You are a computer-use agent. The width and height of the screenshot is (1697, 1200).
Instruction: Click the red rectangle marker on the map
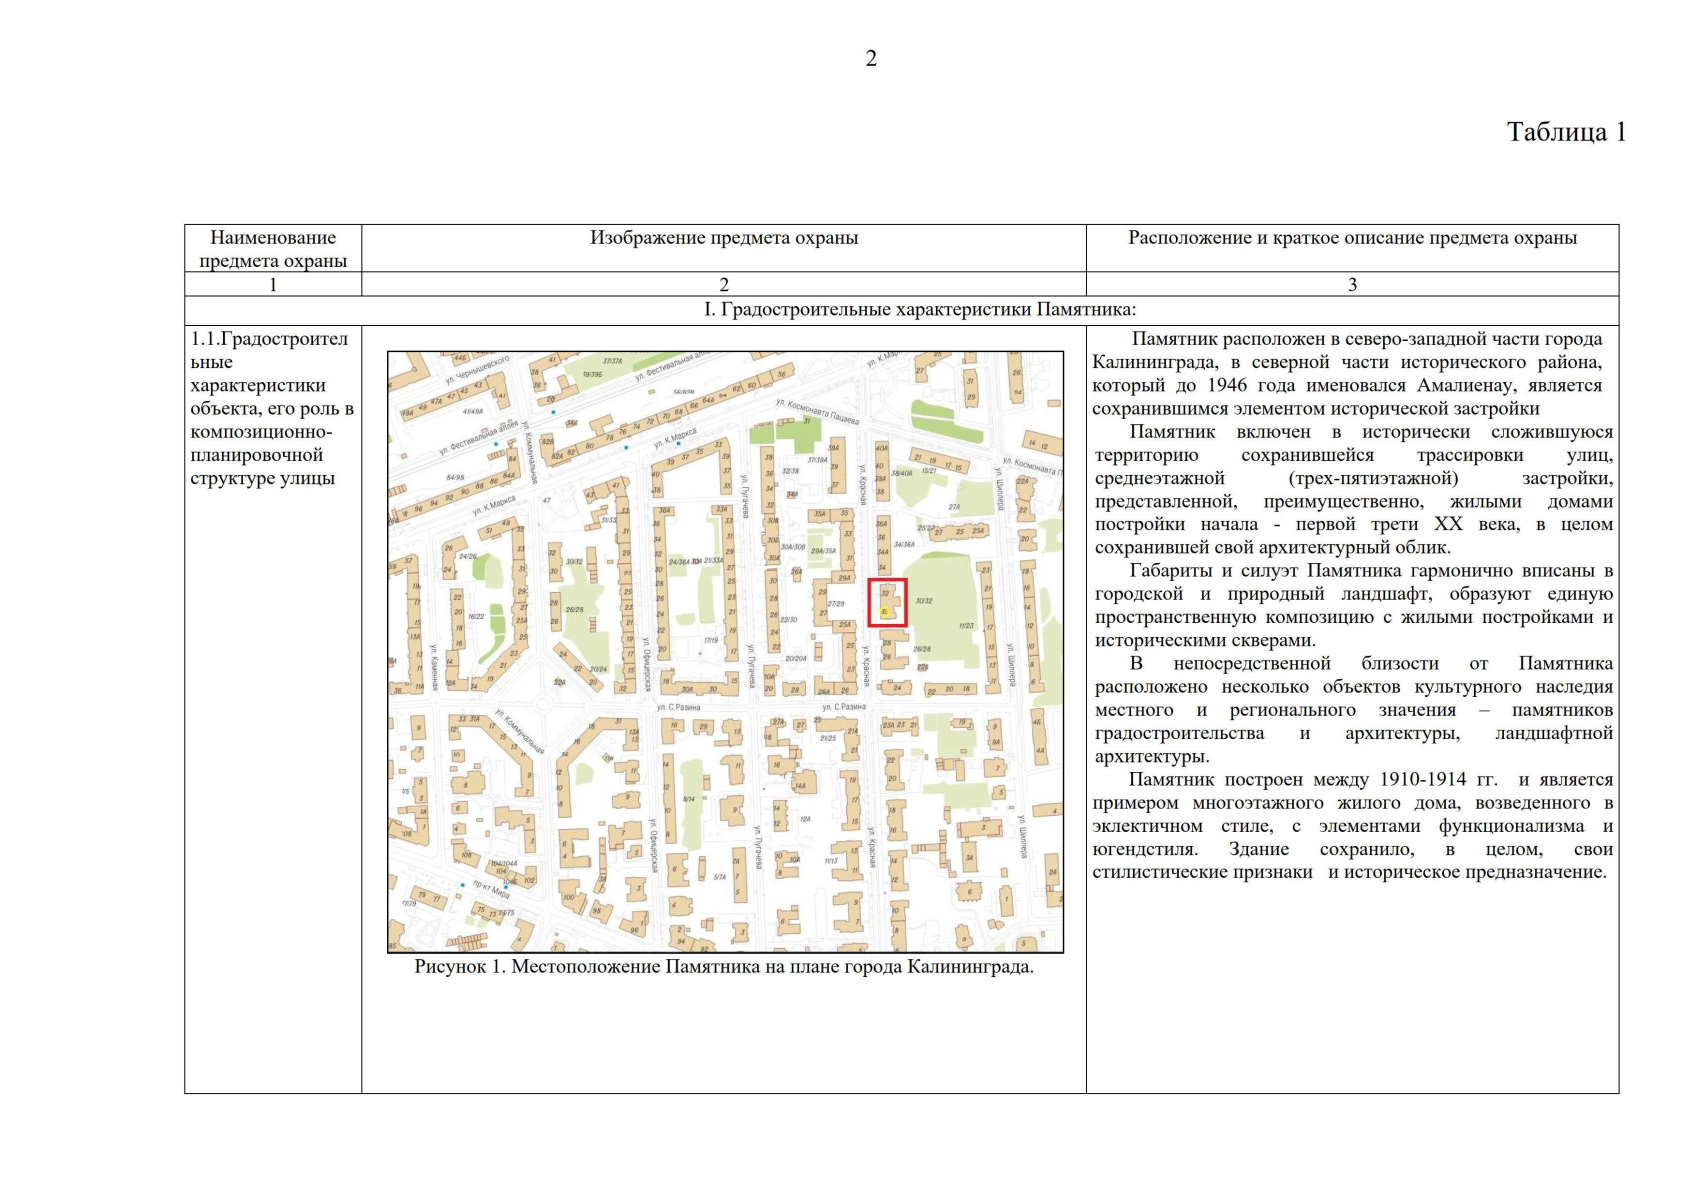coord(887,602)
